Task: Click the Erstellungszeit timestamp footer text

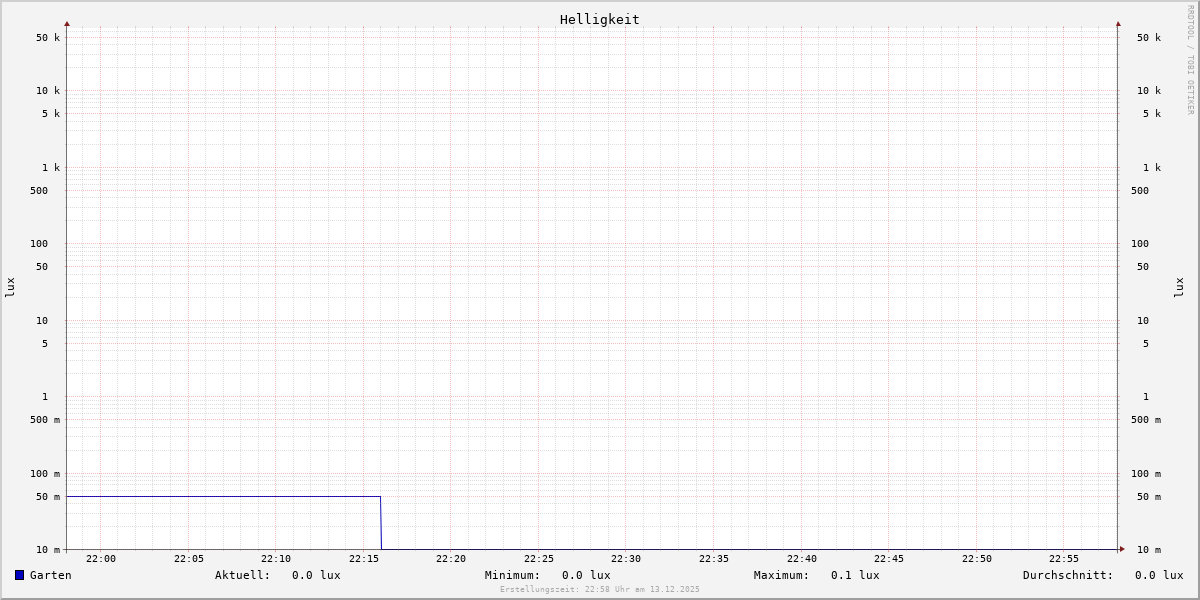Action: point(600,590)
